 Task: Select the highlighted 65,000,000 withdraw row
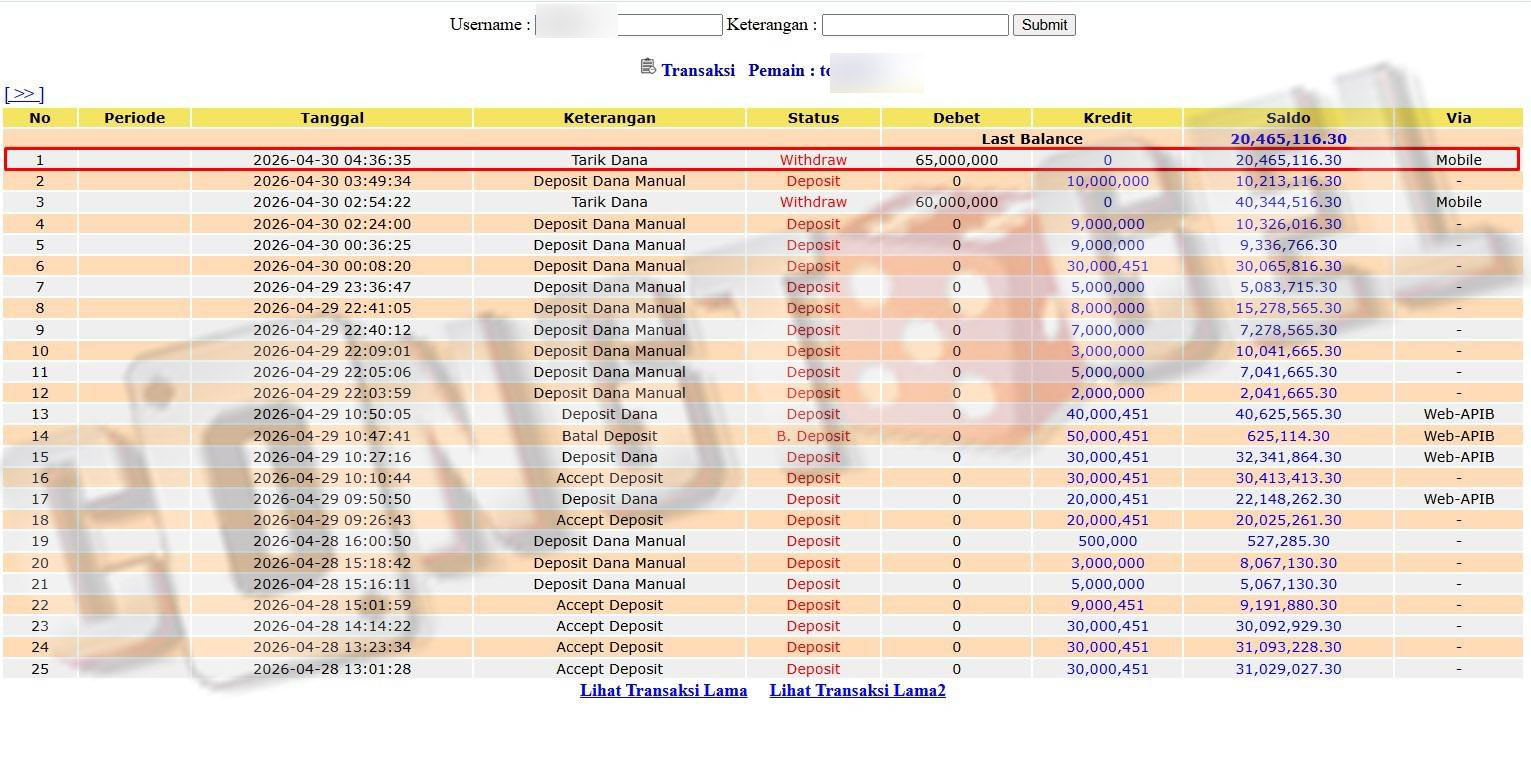pyautogui.click(x=762, y=160)
